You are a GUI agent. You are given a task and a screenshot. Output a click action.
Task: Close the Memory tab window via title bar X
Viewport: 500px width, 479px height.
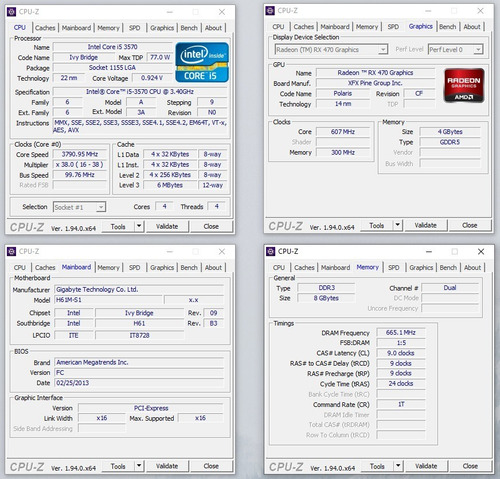[481, 252]
